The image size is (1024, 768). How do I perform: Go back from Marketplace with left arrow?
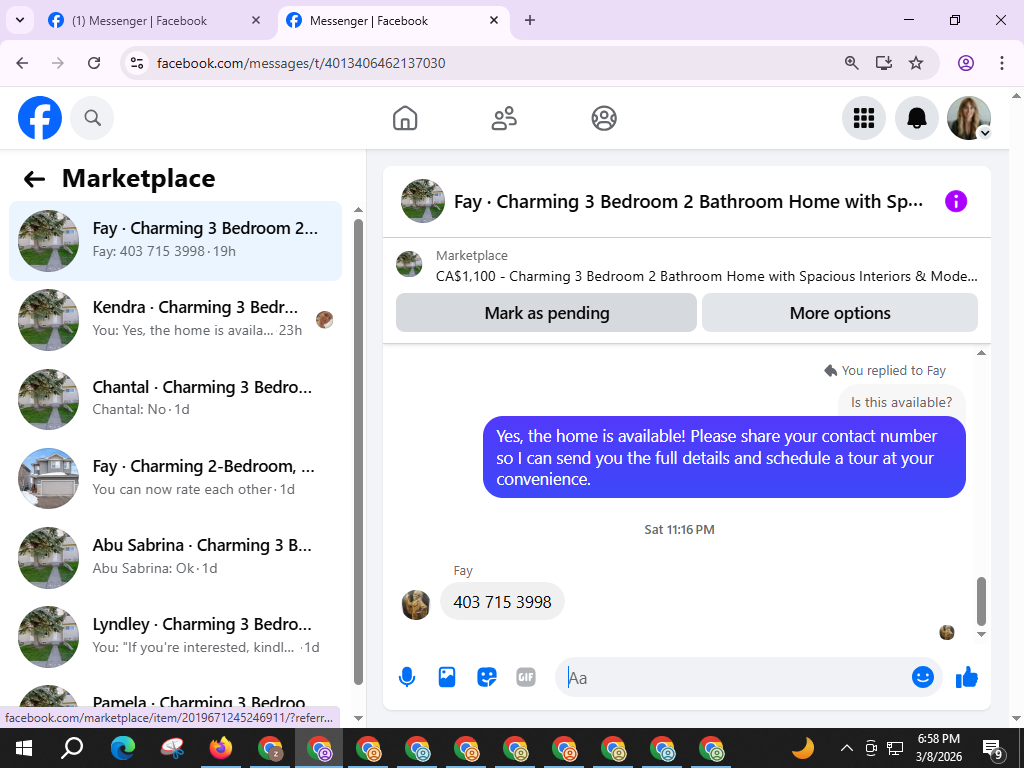pos(34,179)
